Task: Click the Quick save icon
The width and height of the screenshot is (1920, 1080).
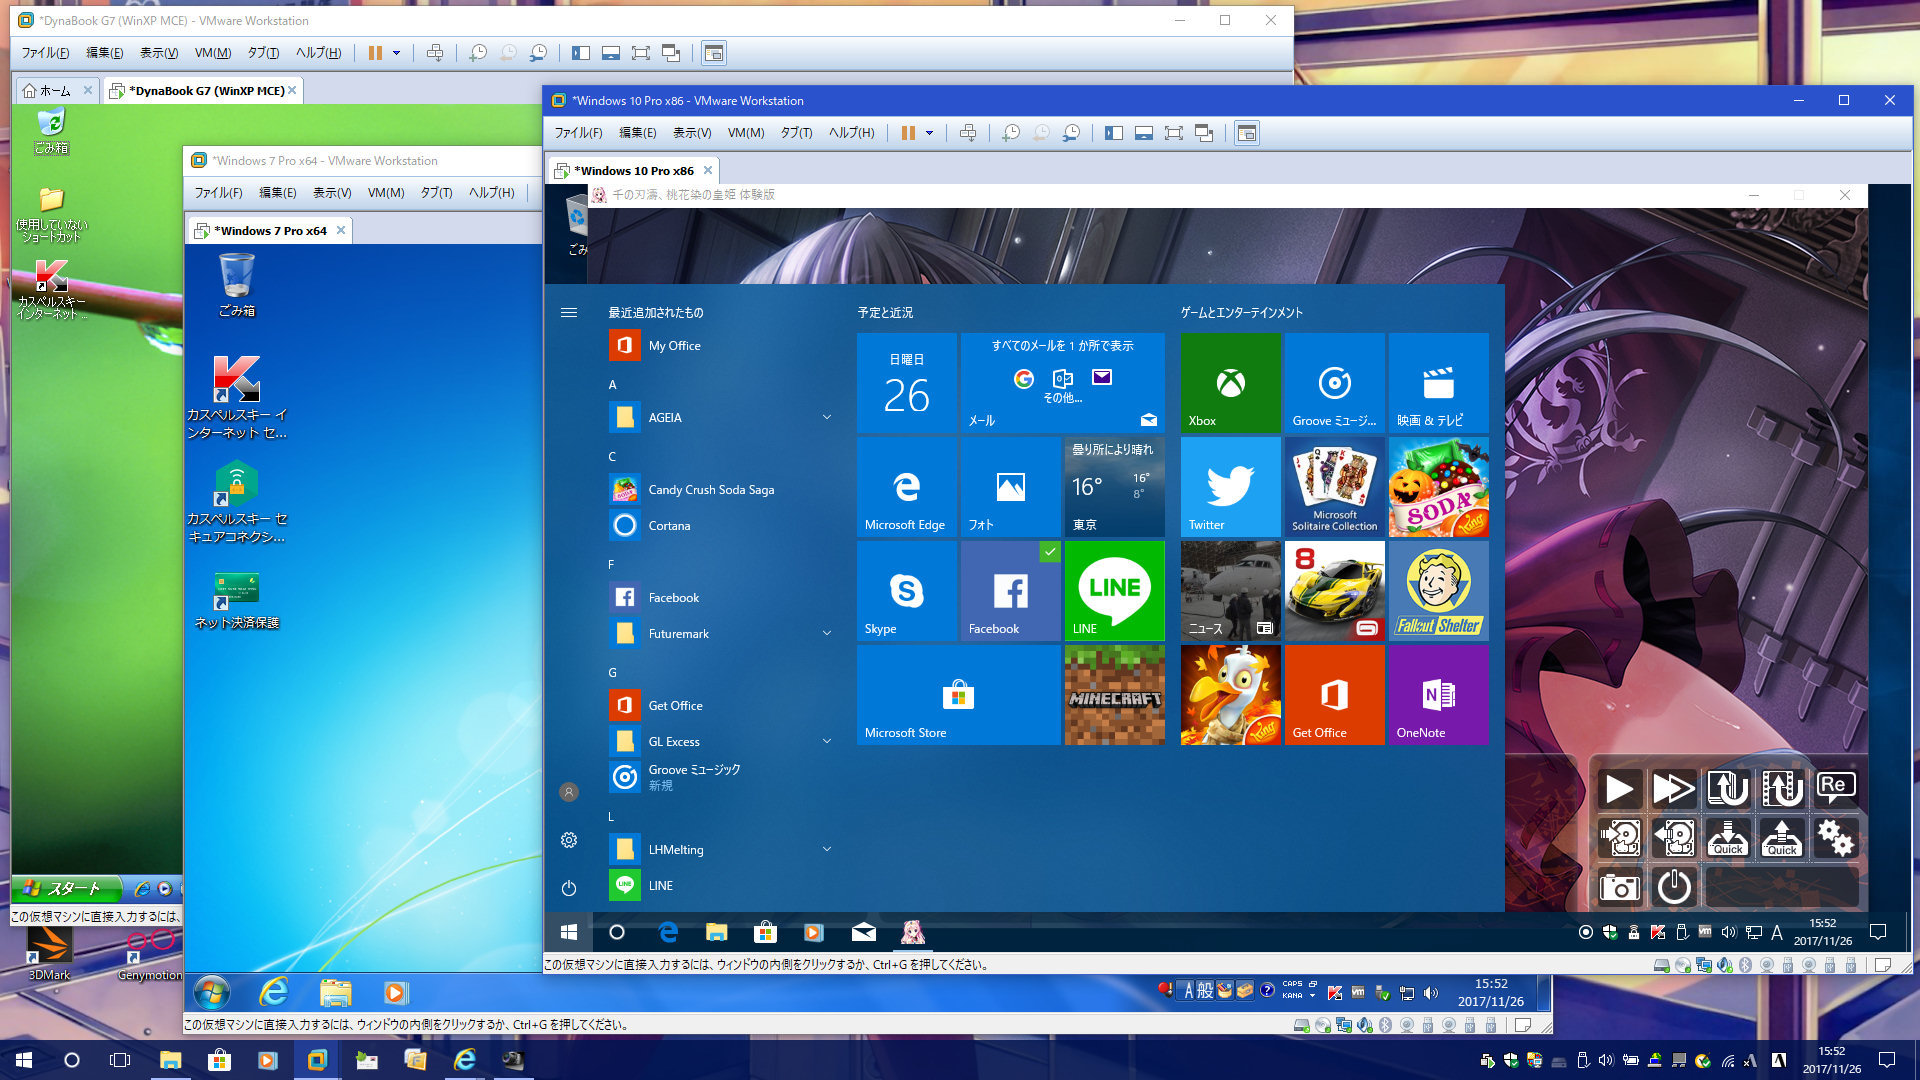Action: (x=1727, y=838)
